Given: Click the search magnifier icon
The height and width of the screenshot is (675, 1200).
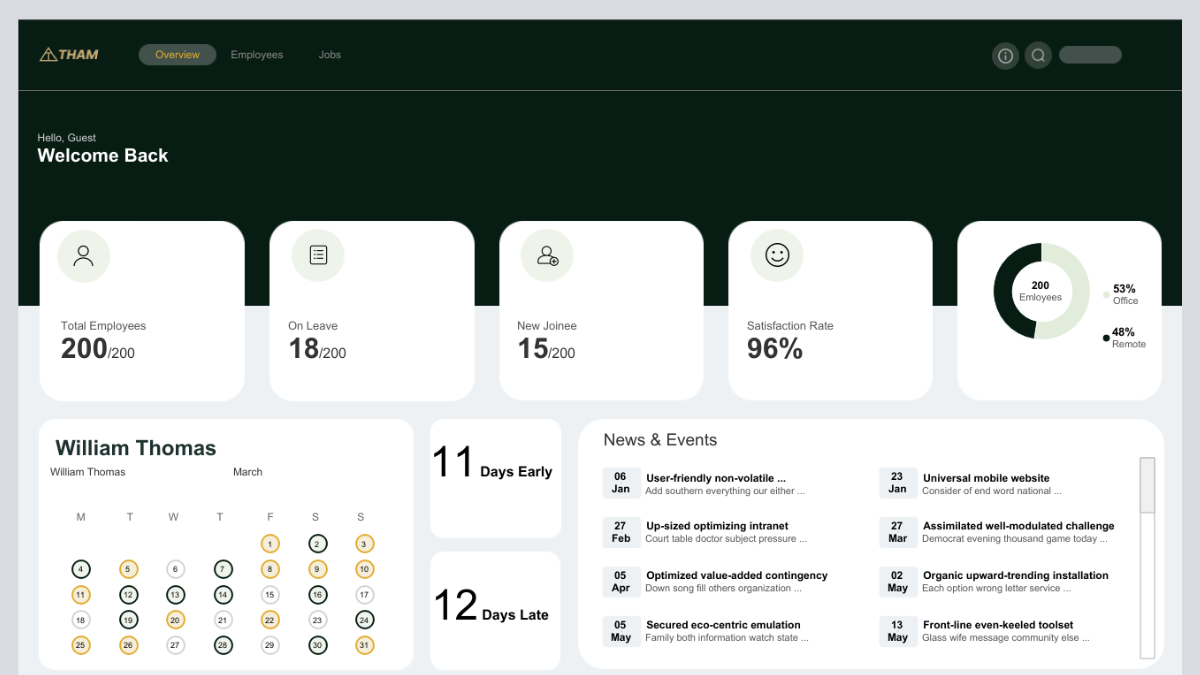Looking at the screenshot, I should click(1038, 56).
